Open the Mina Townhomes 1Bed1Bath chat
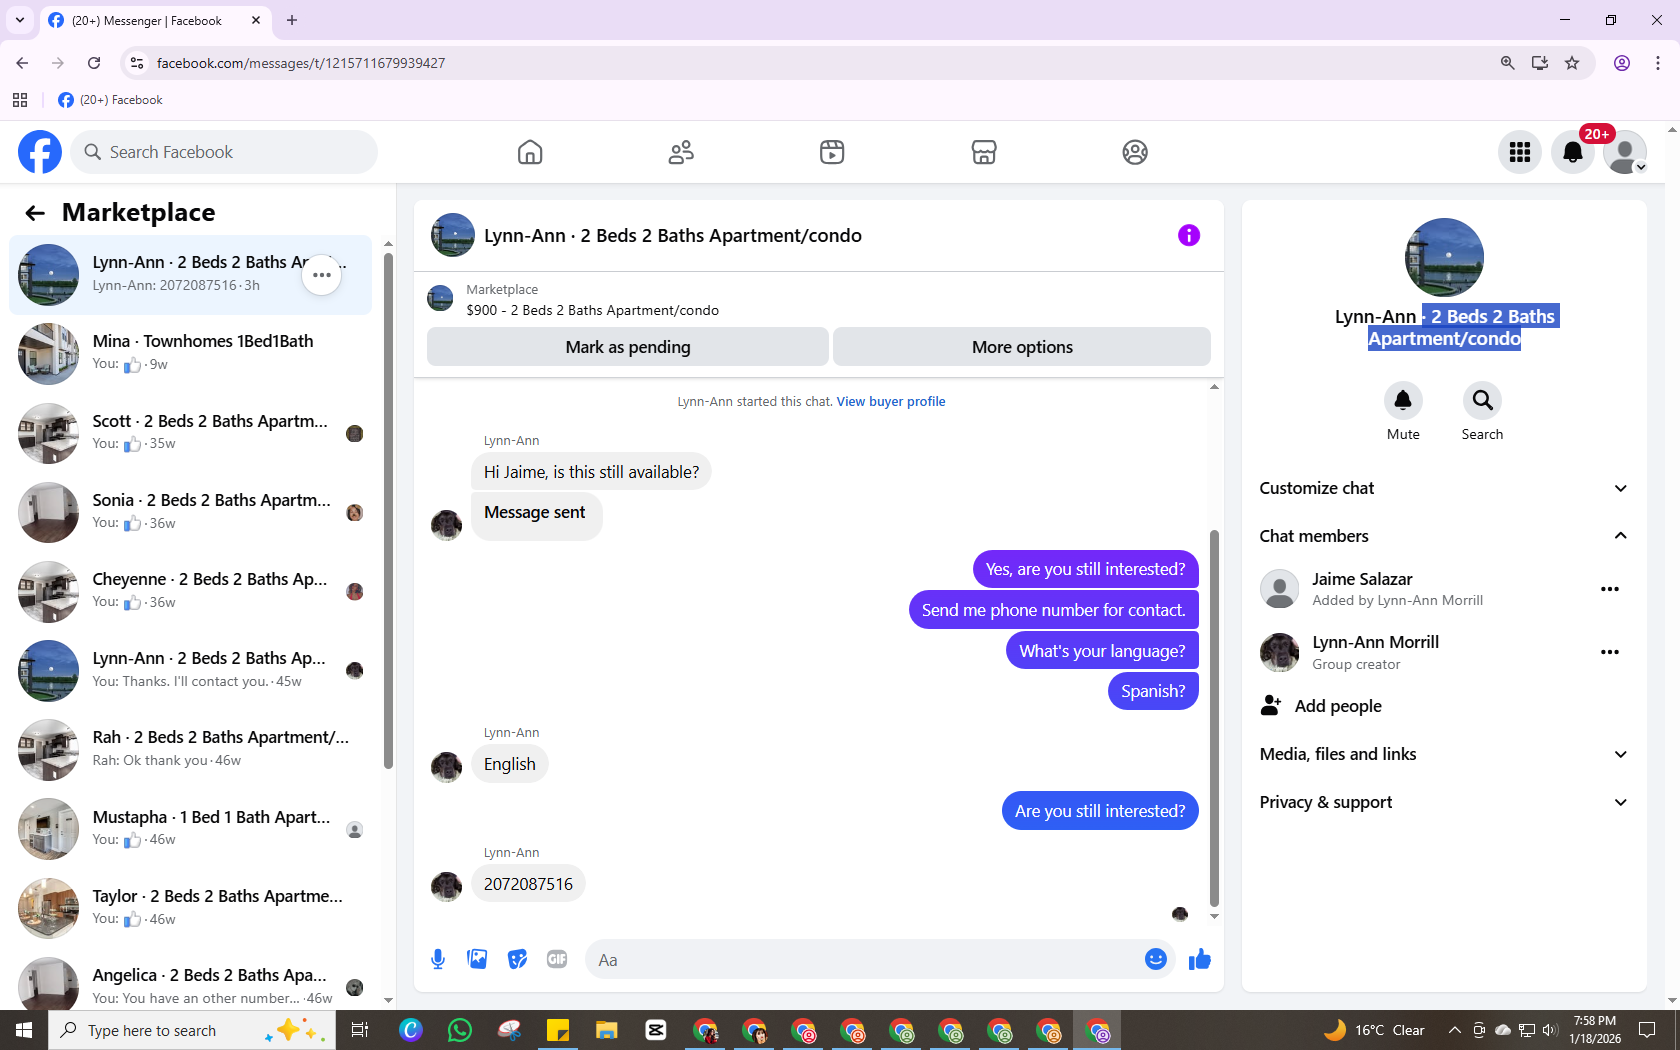The image size is (1680, 1050). (x=190, y=354)
